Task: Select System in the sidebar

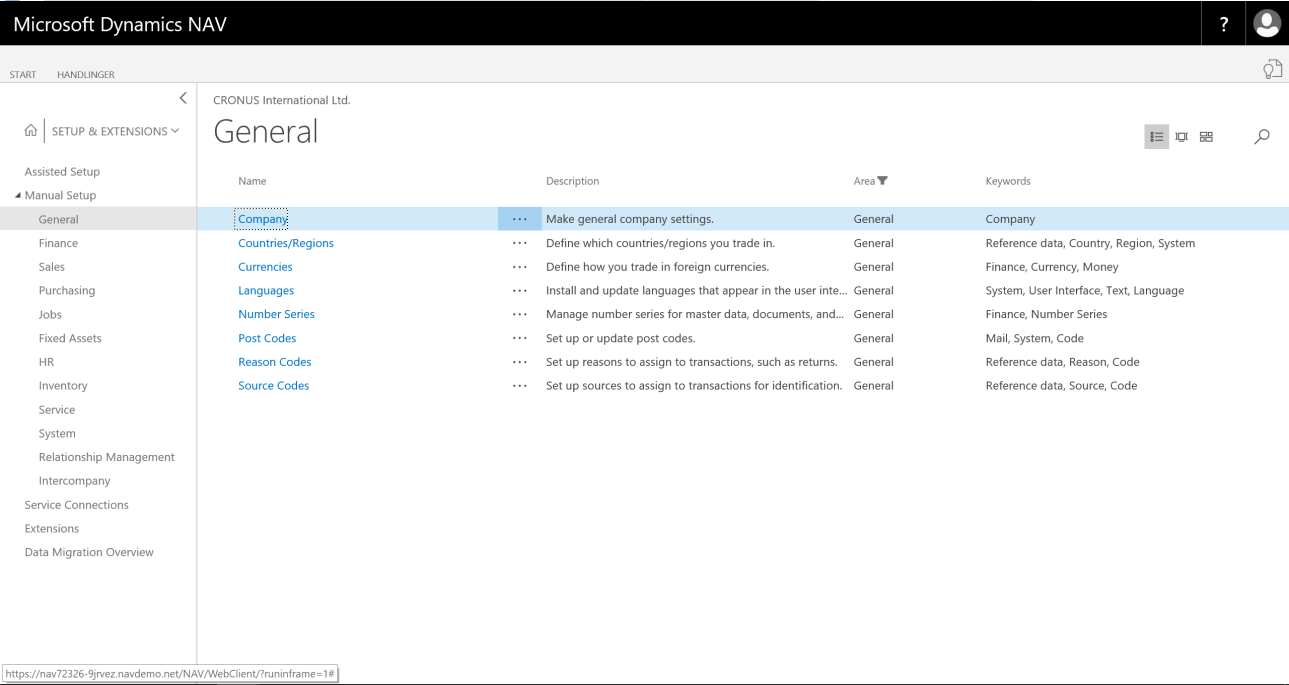Action: point(57,434)
